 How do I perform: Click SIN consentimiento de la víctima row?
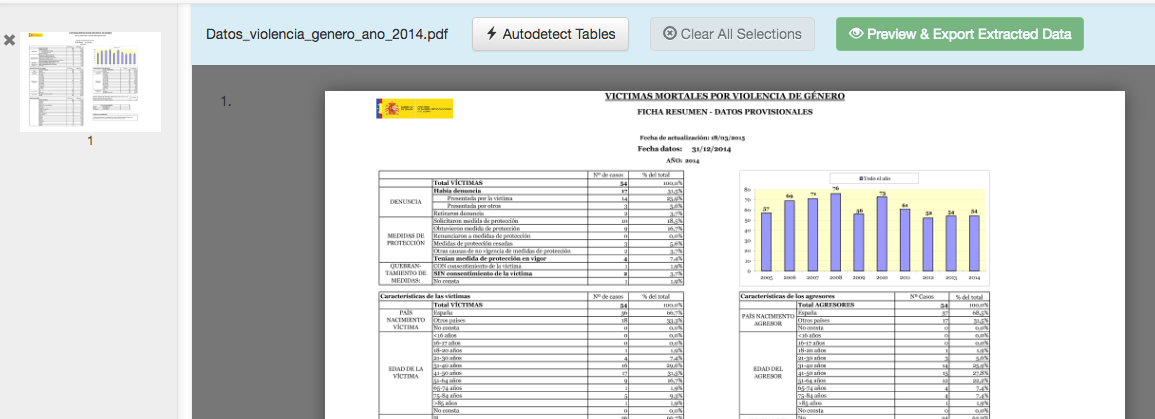[557, 273]
